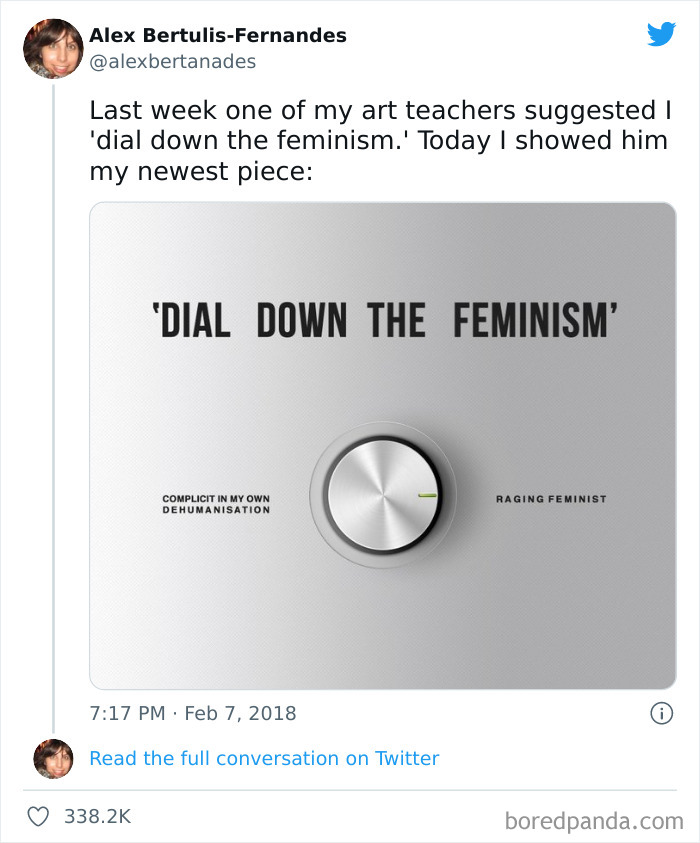Click the 338.2K like count
Image resolution: width=700 pixels, height=843 pixels.
coord(97,816)
